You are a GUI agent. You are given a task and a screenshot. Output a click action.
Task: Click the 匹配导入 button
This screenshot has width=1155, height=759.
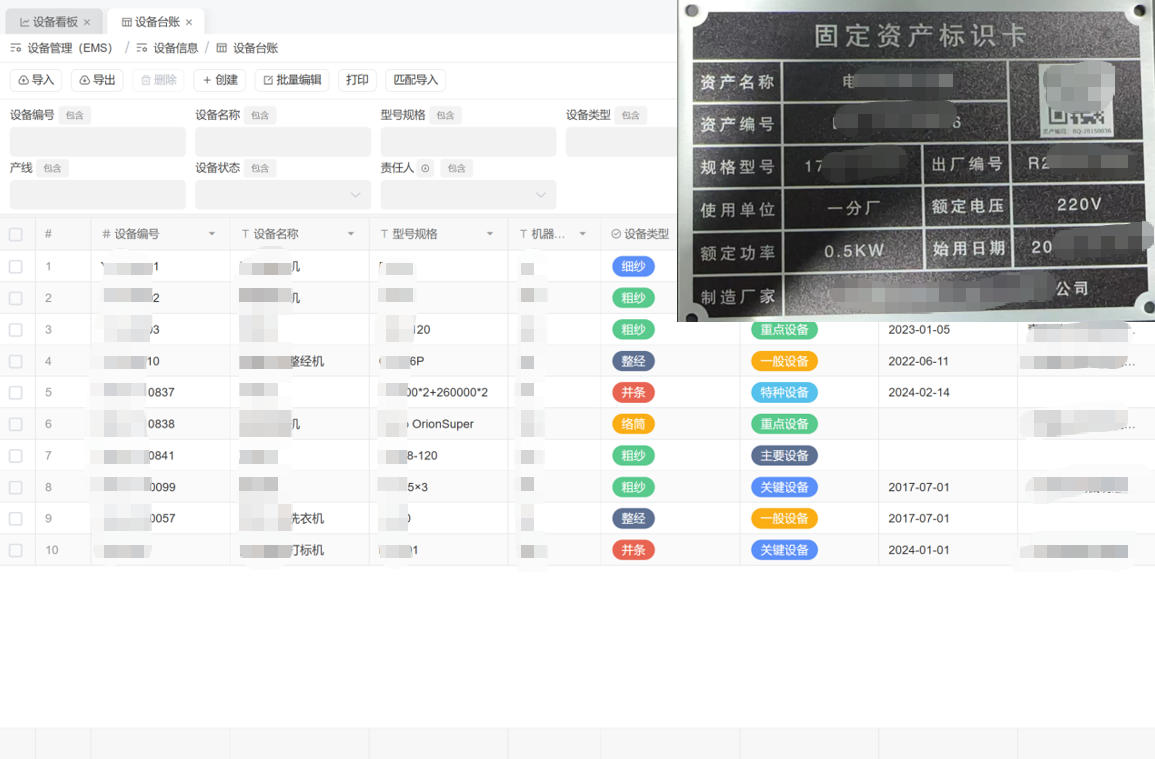tap(415, 80)
